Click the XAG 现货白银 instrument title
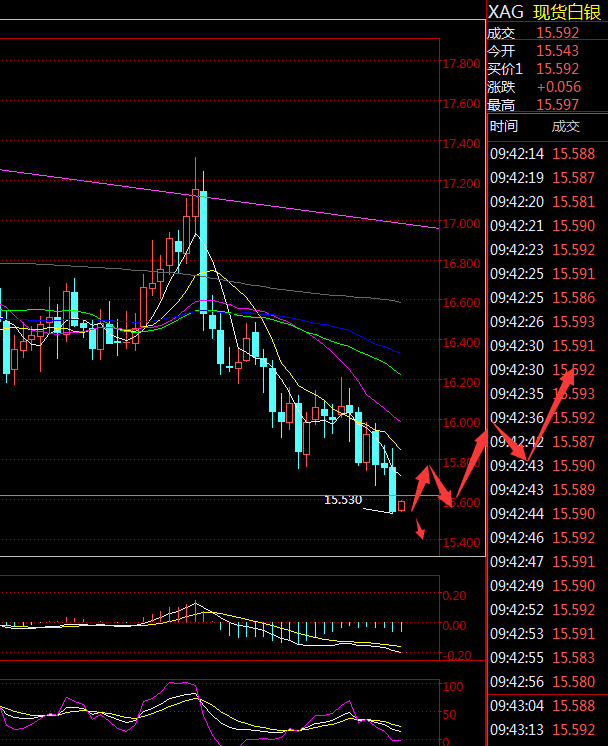 545,12
